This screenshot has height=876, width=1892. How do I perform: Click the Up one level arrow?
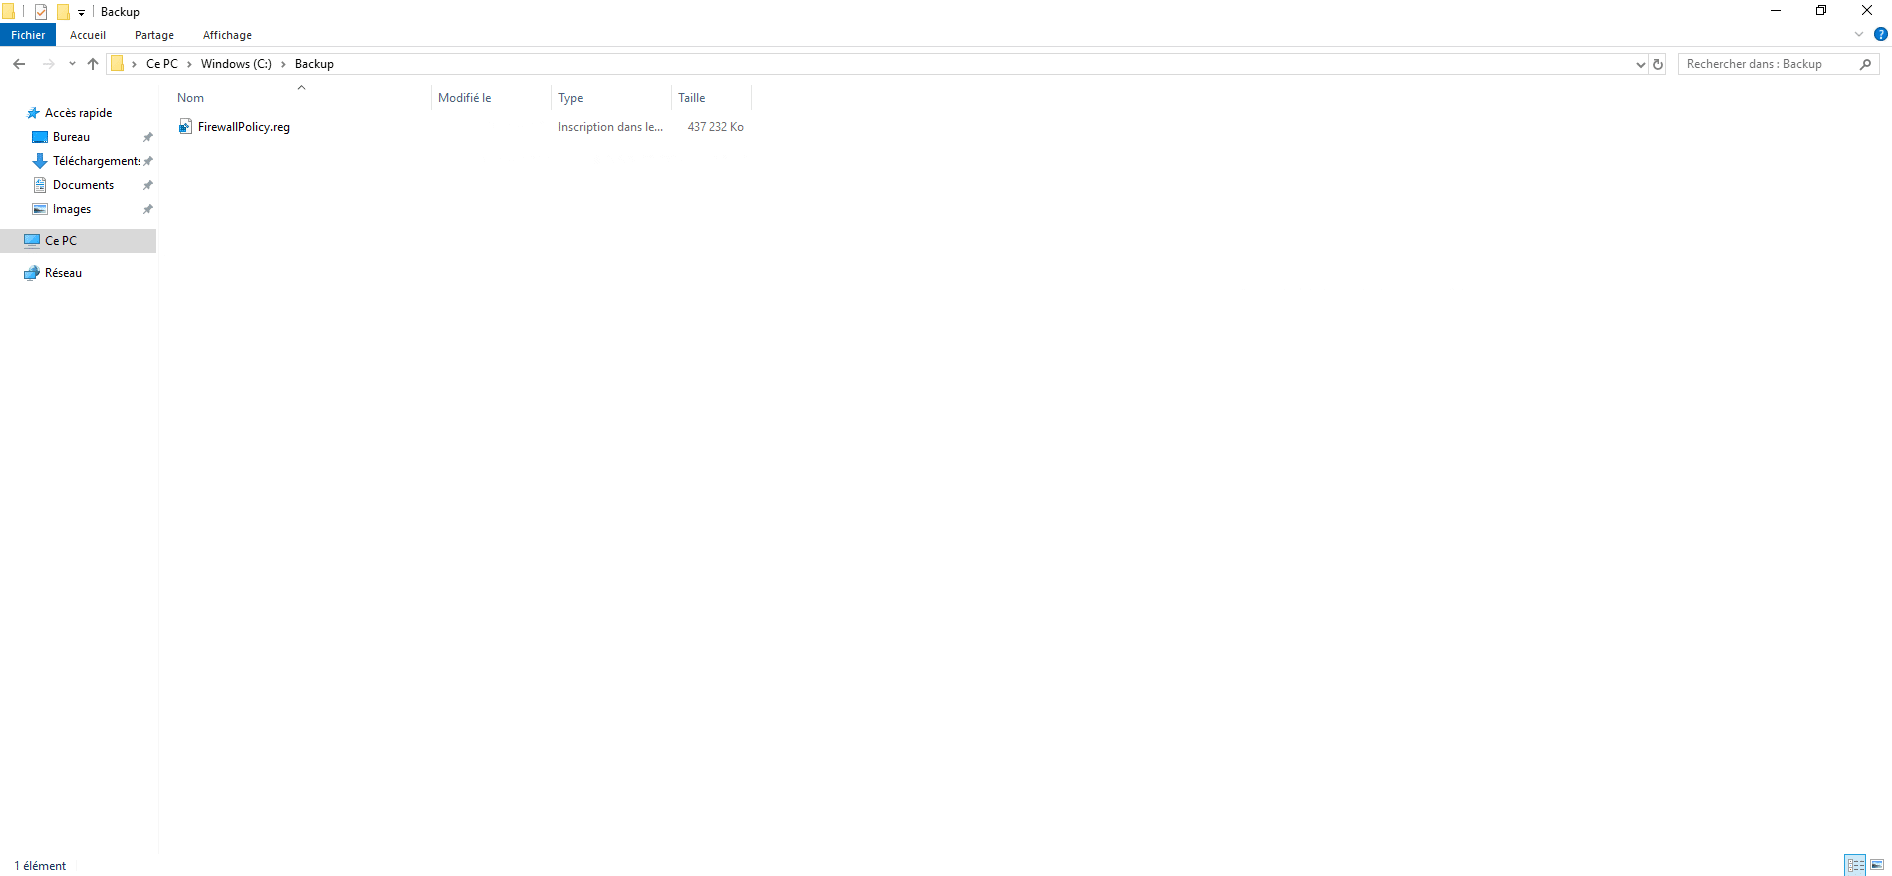click(x=93, y=64)
